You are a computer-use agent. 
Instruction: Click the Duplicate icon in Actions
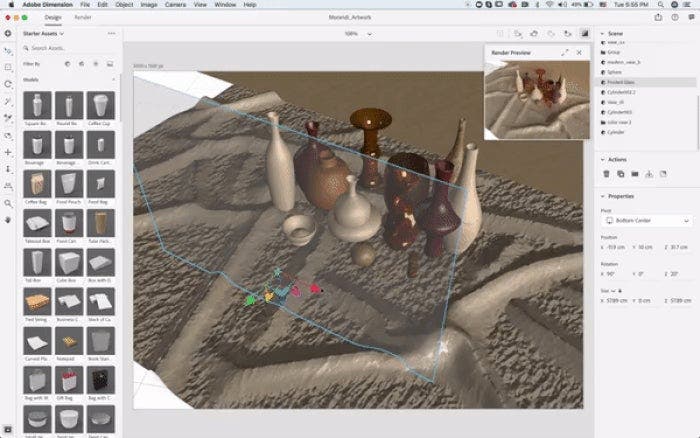[621, 174]
